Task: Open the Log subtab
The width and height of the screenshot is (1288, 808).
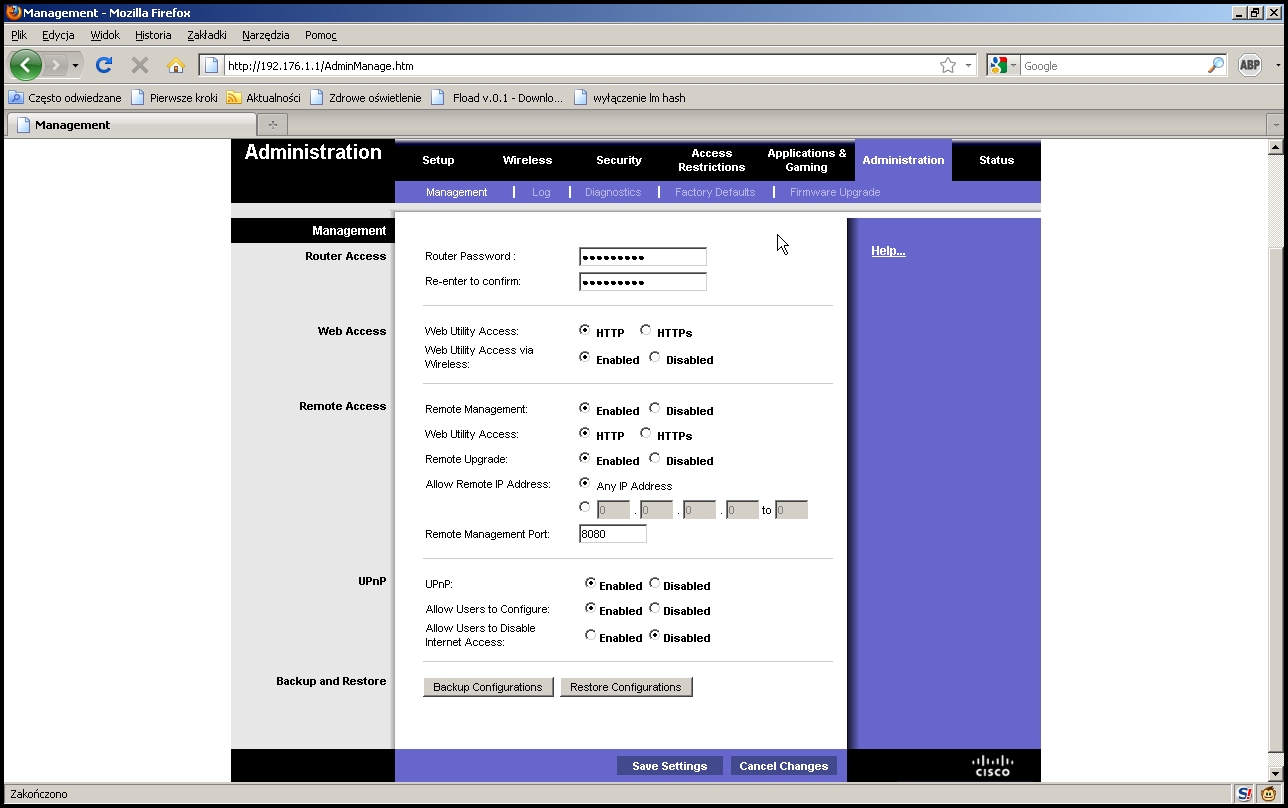Action: pos(541,192)
